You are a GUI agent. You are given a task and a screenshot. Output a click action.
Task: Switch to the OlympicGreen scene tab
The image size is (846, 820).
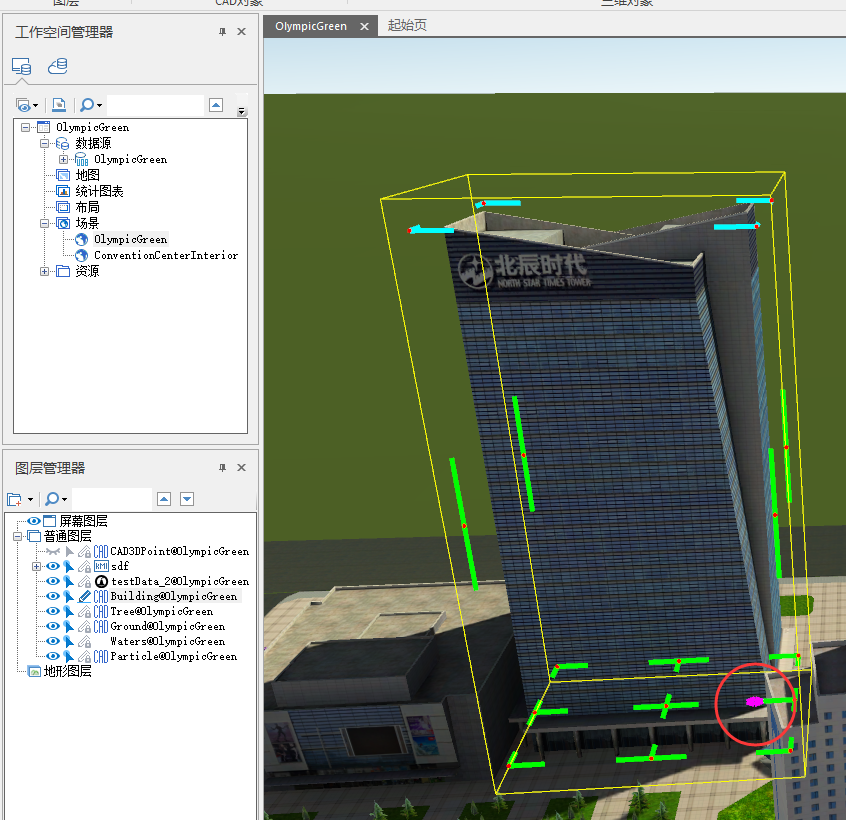pyautogui.click(x=311, y=26)
